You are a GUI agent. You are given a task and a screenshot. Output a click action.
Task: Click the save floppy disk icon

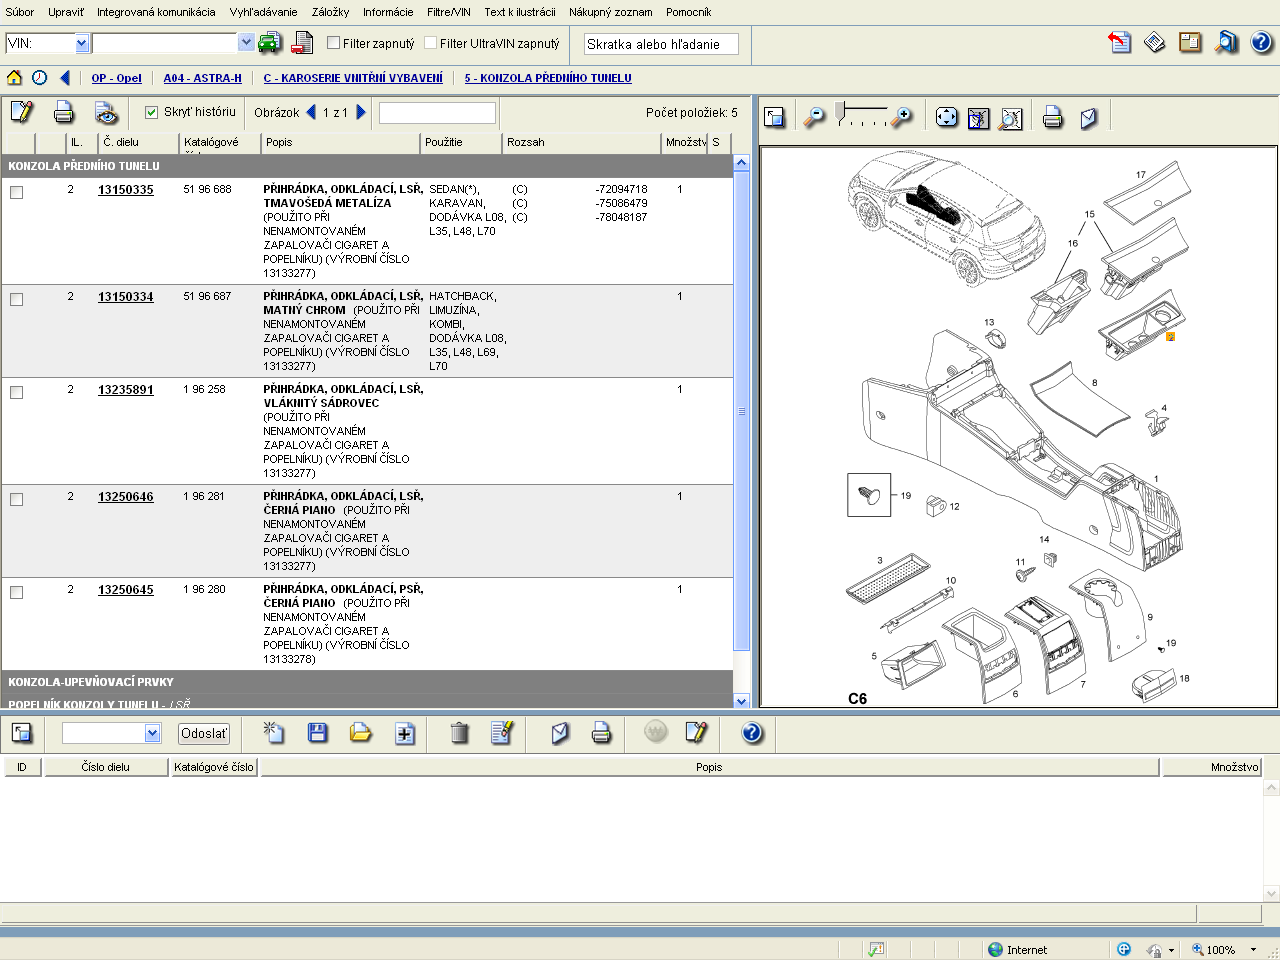pyautogui.click(x=318, y=733)
